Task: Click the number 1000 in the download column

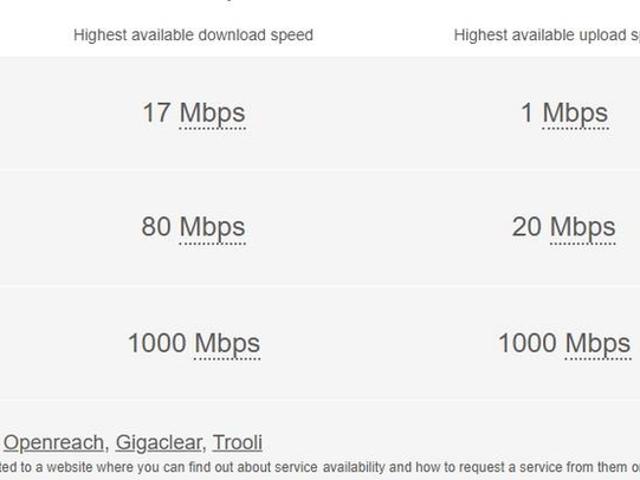Action: 157,344
